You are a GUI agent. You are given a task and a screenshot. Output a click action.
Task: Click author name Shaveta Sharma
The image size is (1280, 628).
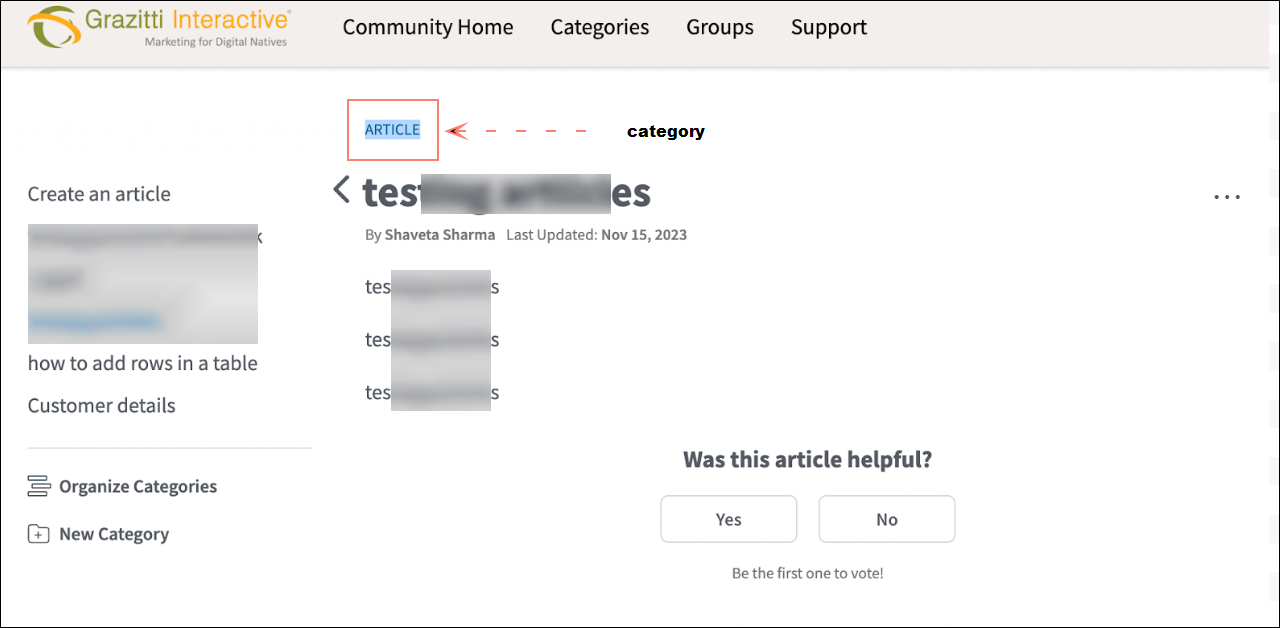[x=439, y=235]
